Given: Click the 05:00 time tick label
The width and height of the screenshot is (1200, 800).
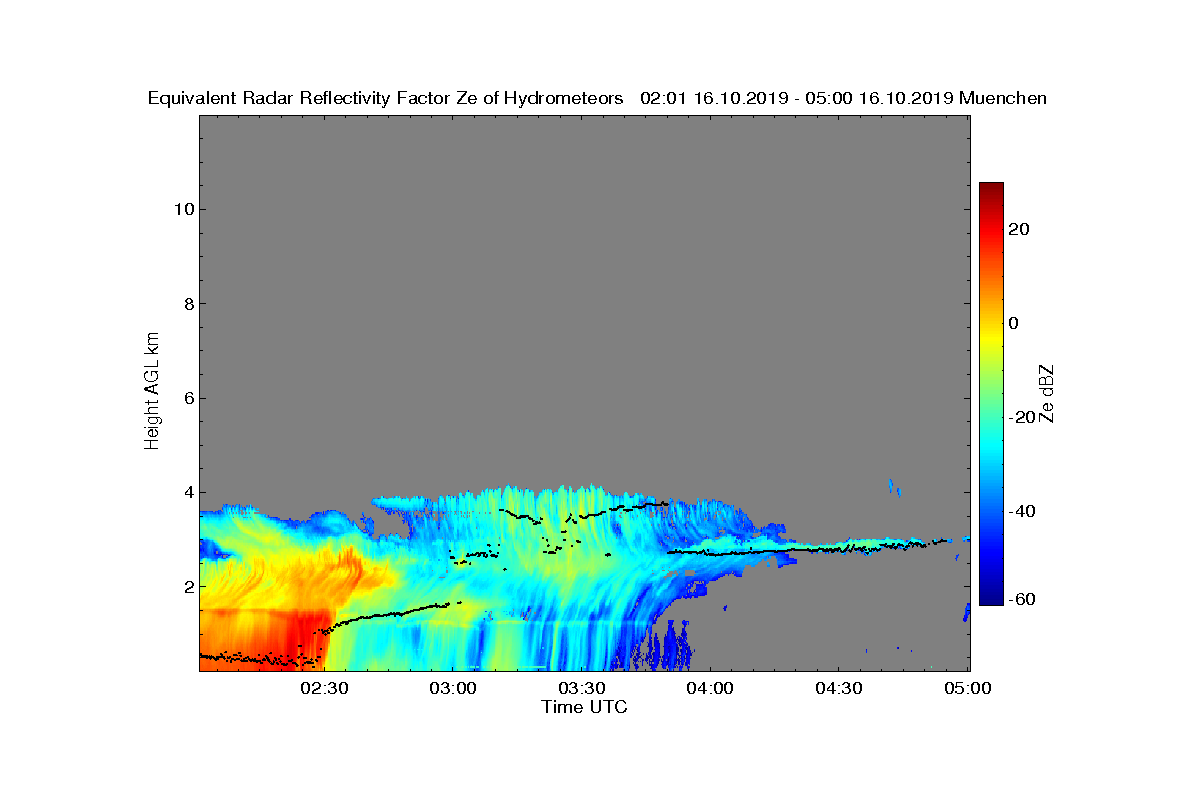Looking at the screenshot, I should pos(968,688).
